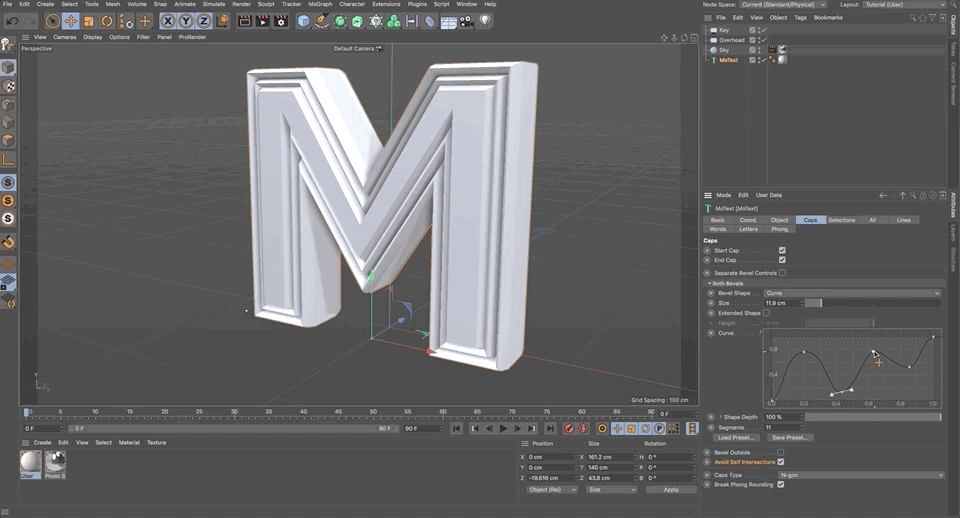960x518 pixels.
Task: Open the Size mode dropdown in coordinates
Action: (612, 489)
